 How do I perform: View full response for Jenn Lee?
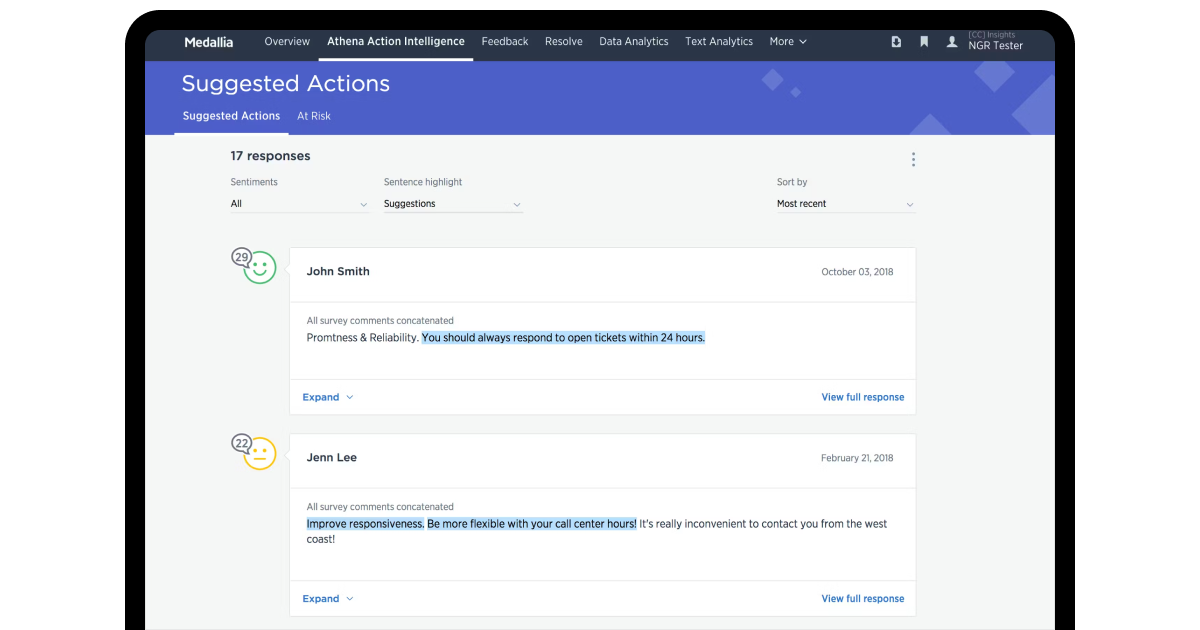863,599
